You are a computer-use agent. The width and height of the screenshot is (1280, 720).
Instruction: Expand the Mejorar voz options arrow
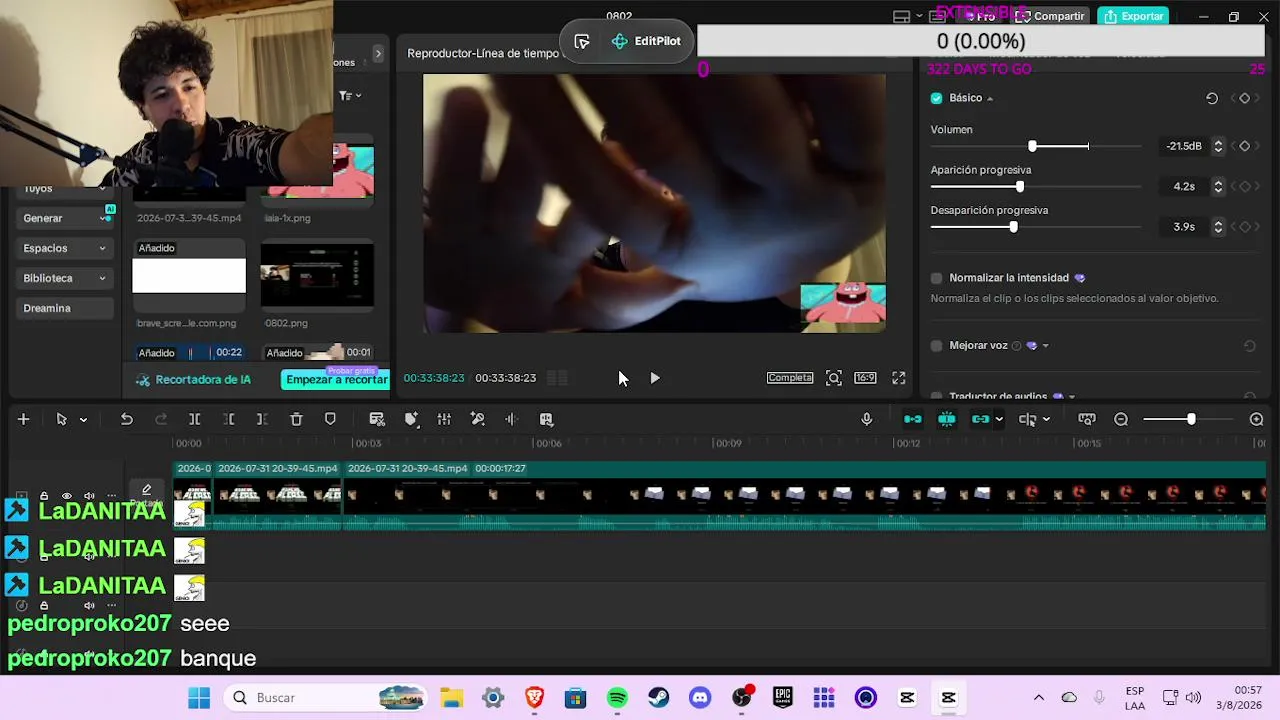pos(1045,346)
